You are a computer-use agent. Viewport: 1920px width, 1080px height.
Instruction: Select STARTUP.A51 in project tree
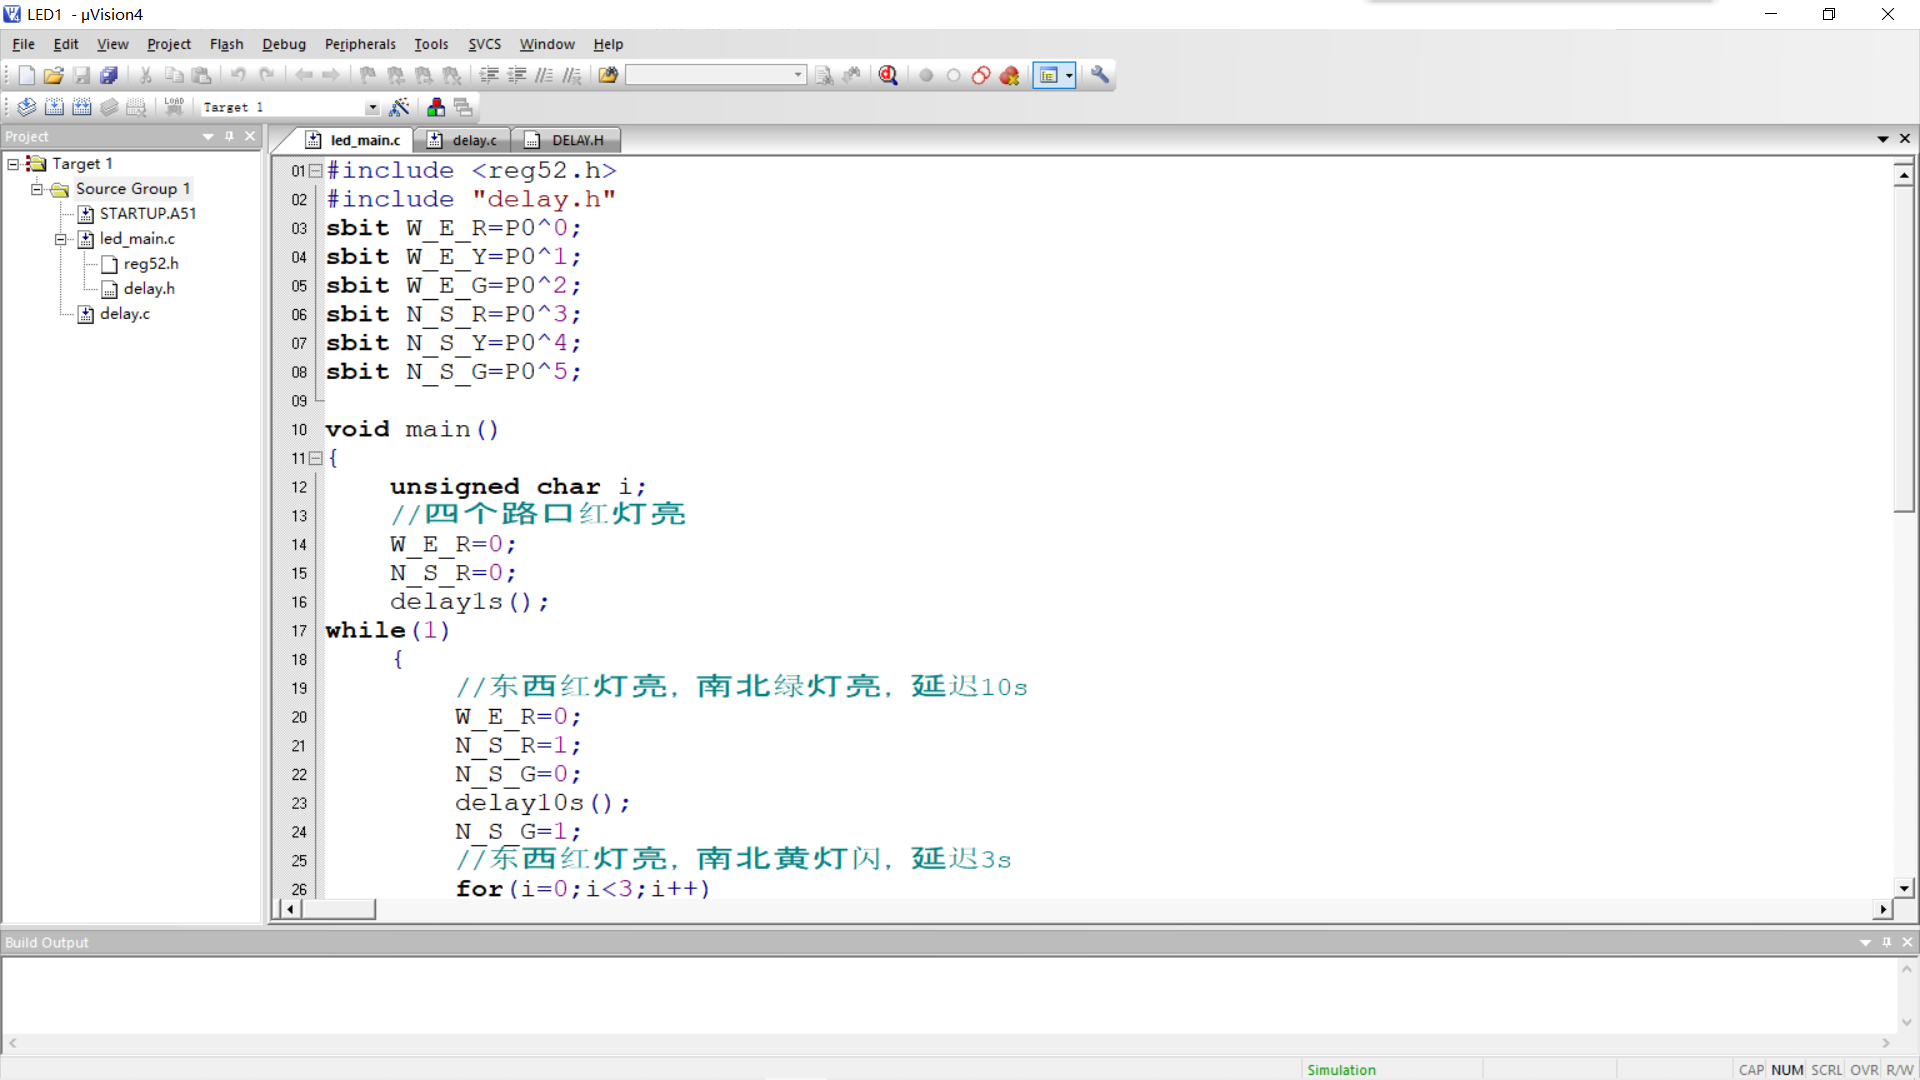point(147,213)
